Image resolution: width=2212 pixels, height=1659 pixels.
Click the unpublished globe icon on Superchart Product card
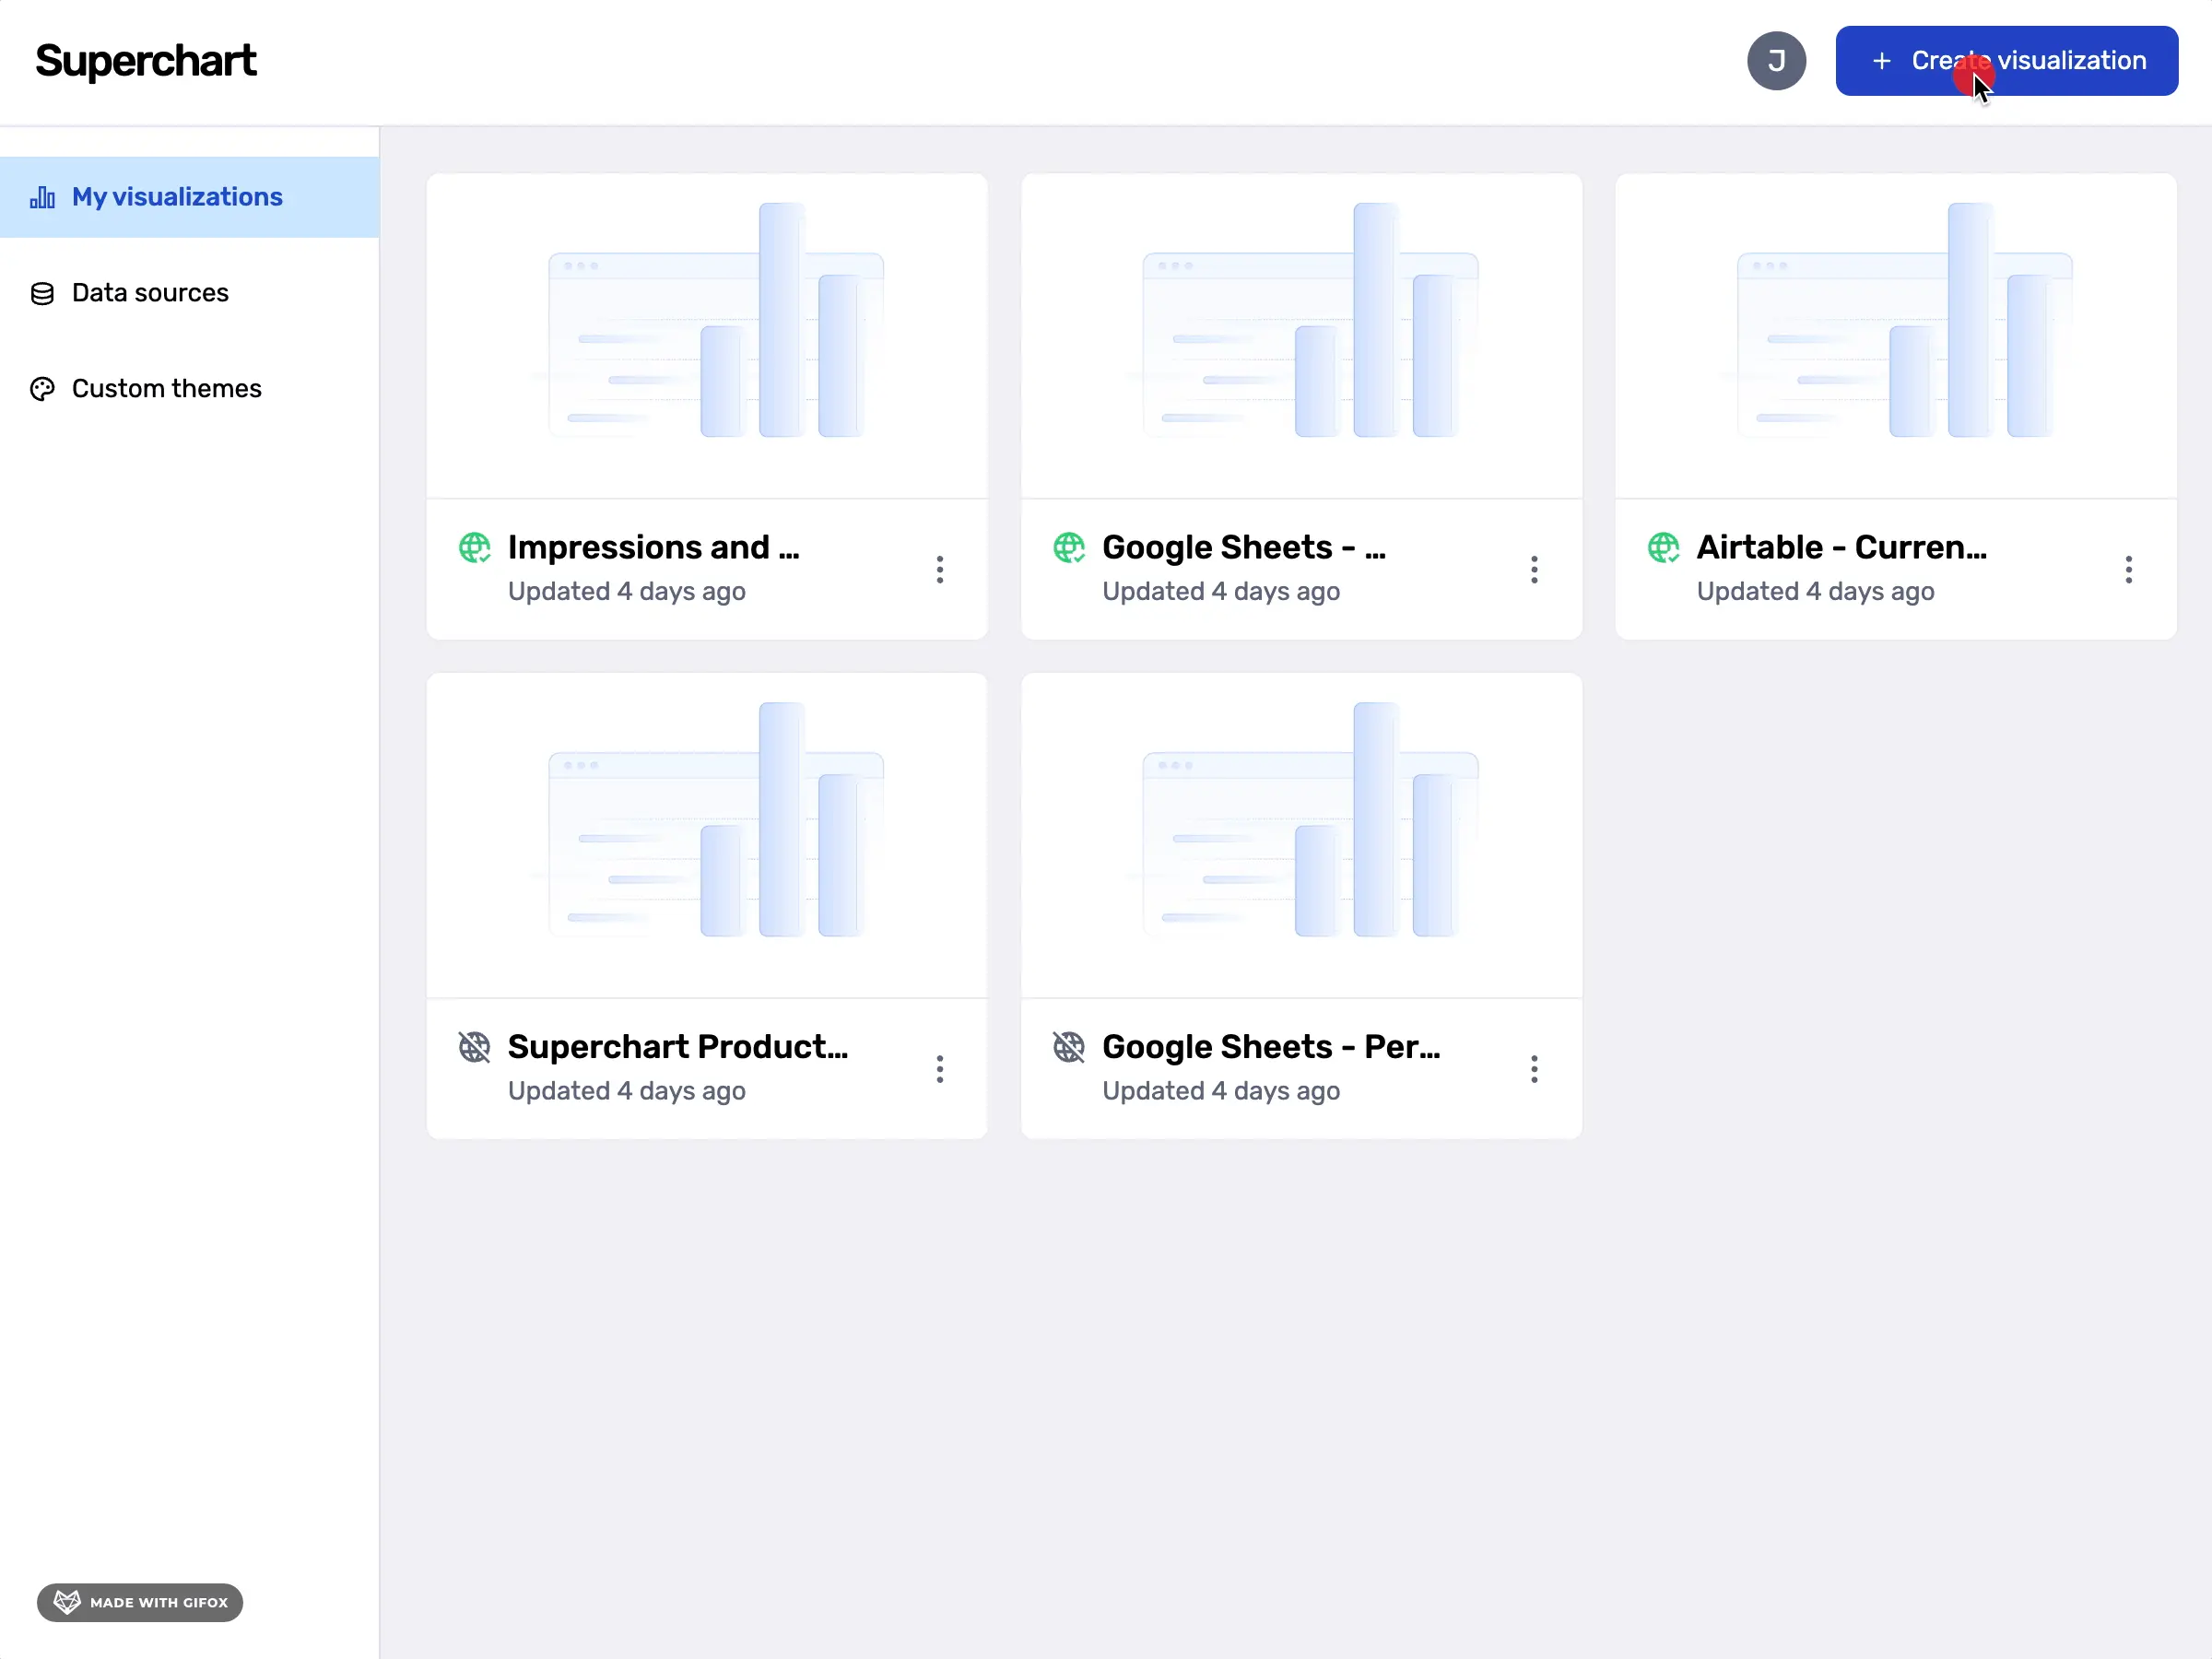point(475,1047)
